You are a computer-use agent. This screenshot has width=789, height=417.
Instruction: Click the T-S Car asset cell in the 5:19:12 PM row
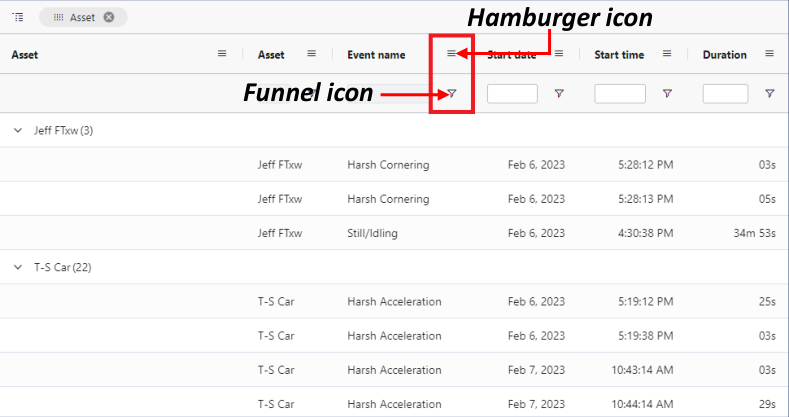pyautogui.click(x=276, y=302)
